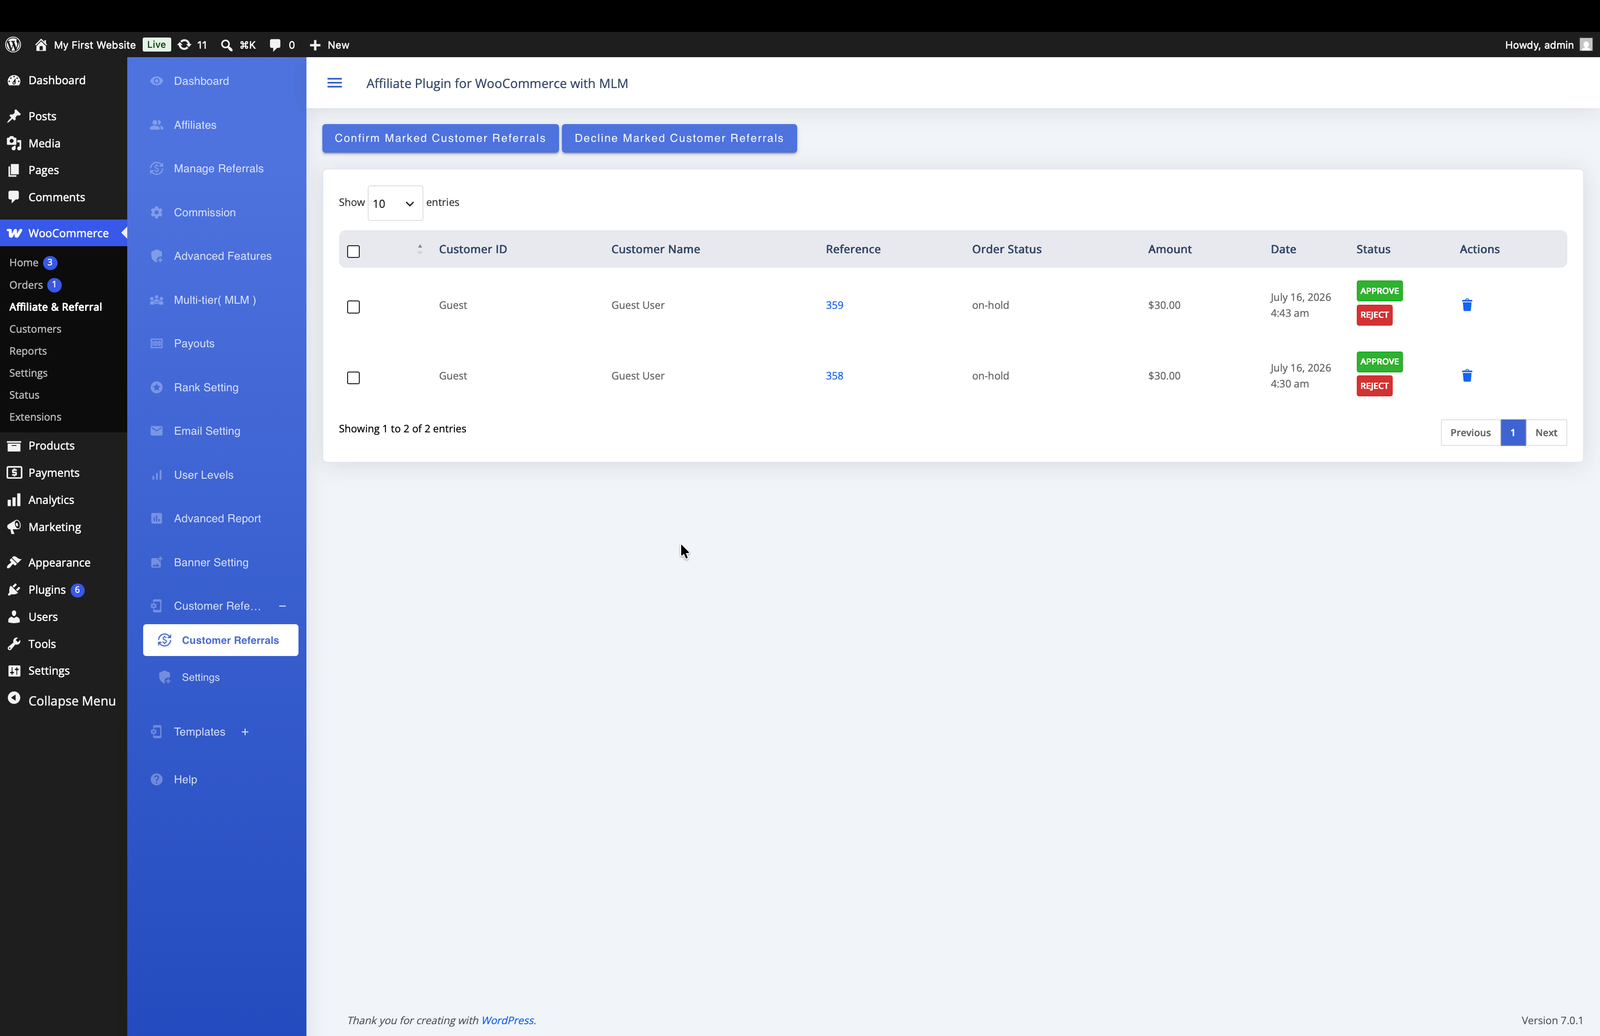Click pagination page 1
The image size is (1600, 1036).
pos(1513,433)
